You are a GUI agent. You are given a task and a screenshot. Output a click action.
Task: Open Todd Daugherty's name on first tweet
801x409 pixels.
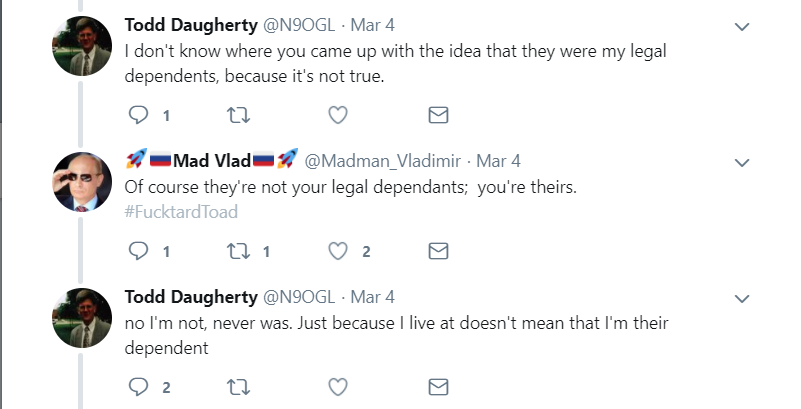[188, 25]
